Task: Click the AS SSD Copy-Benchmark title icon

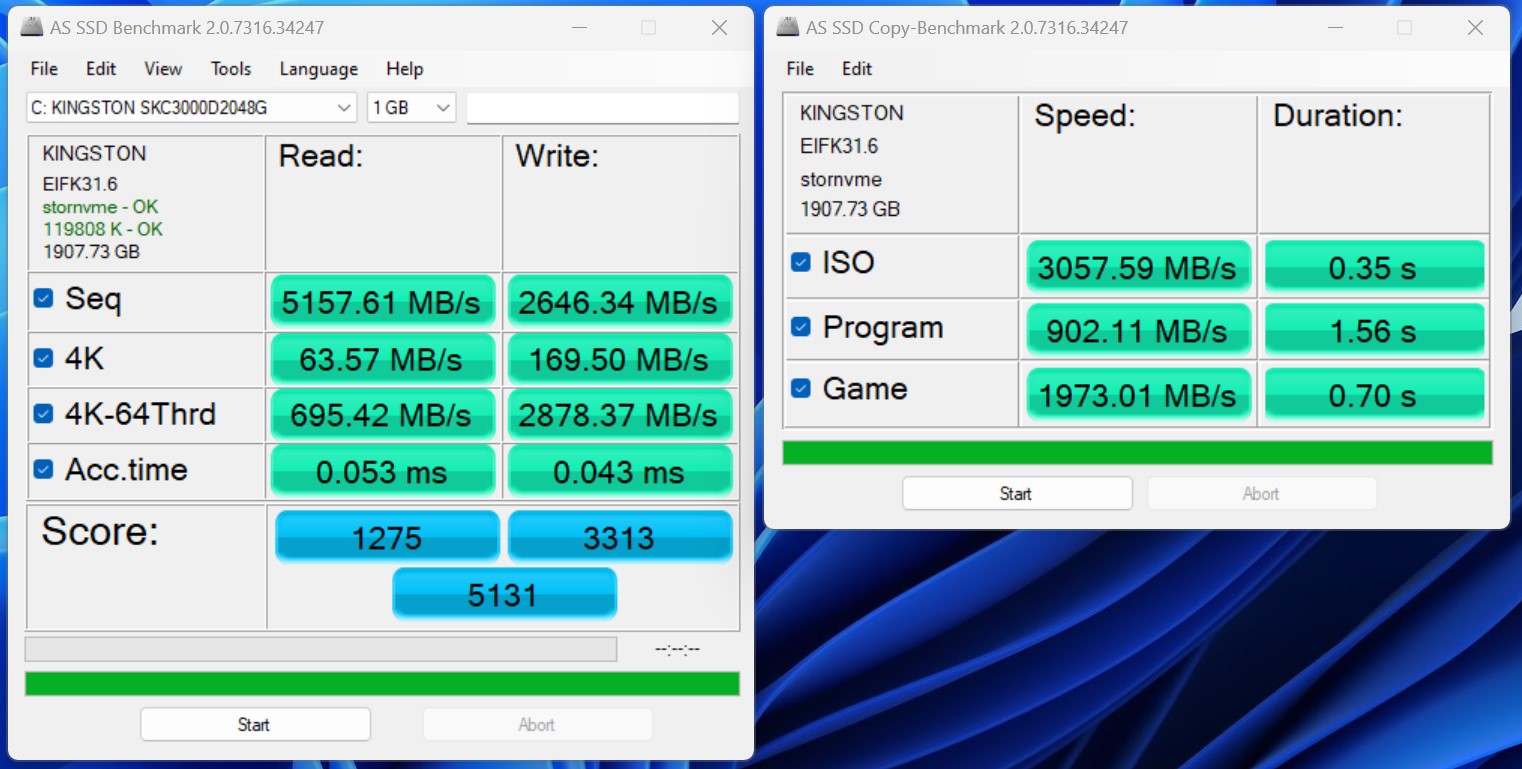Action: point(788,28)
